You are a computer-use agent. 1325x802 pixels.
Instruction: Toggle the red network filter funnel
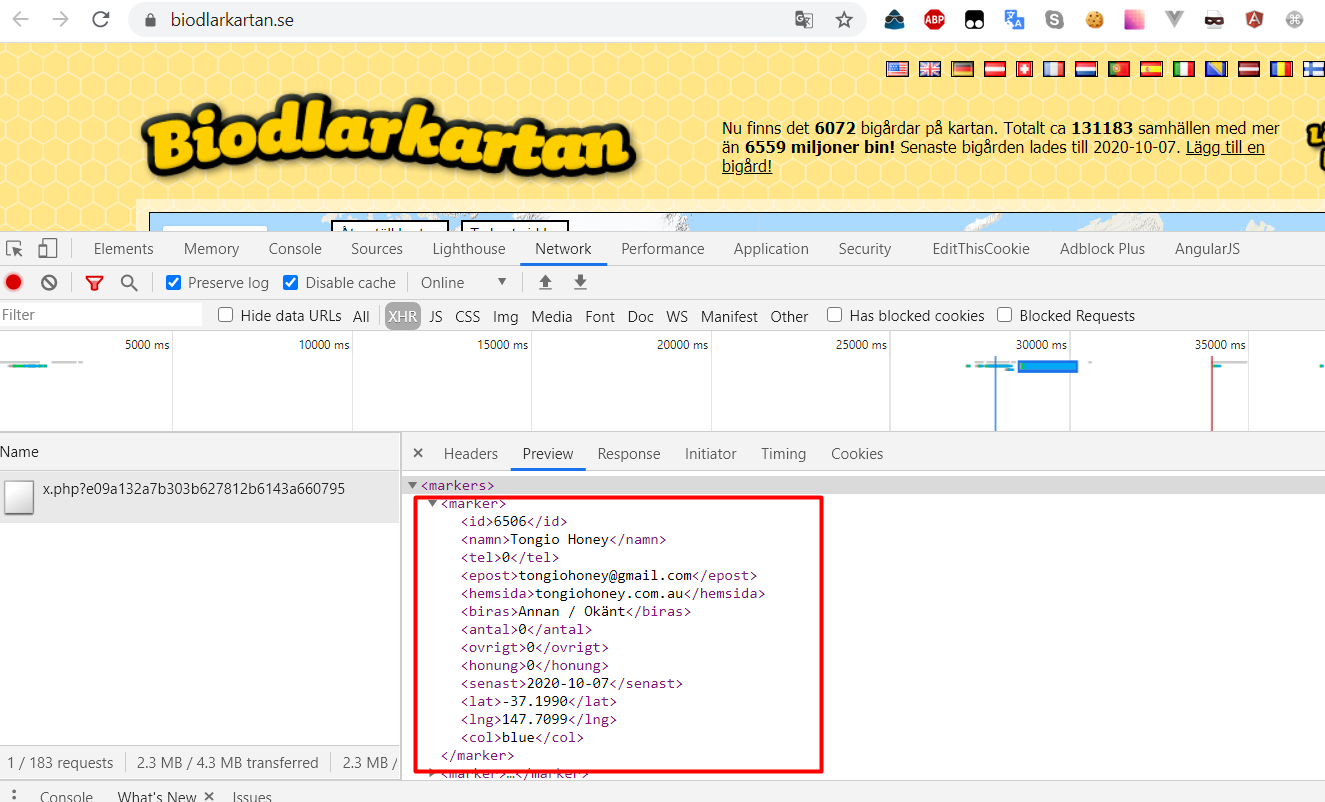(94, 283)
